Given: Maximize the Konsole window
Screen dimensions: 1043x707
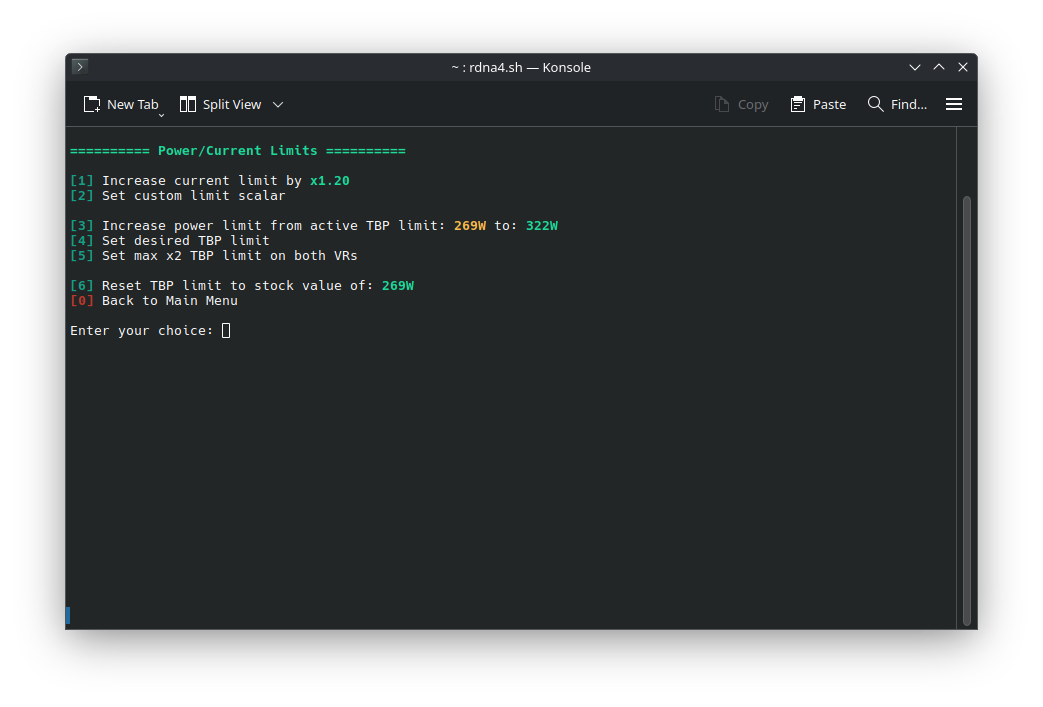Looking at the screenshot, I should (x=939, y=67).
